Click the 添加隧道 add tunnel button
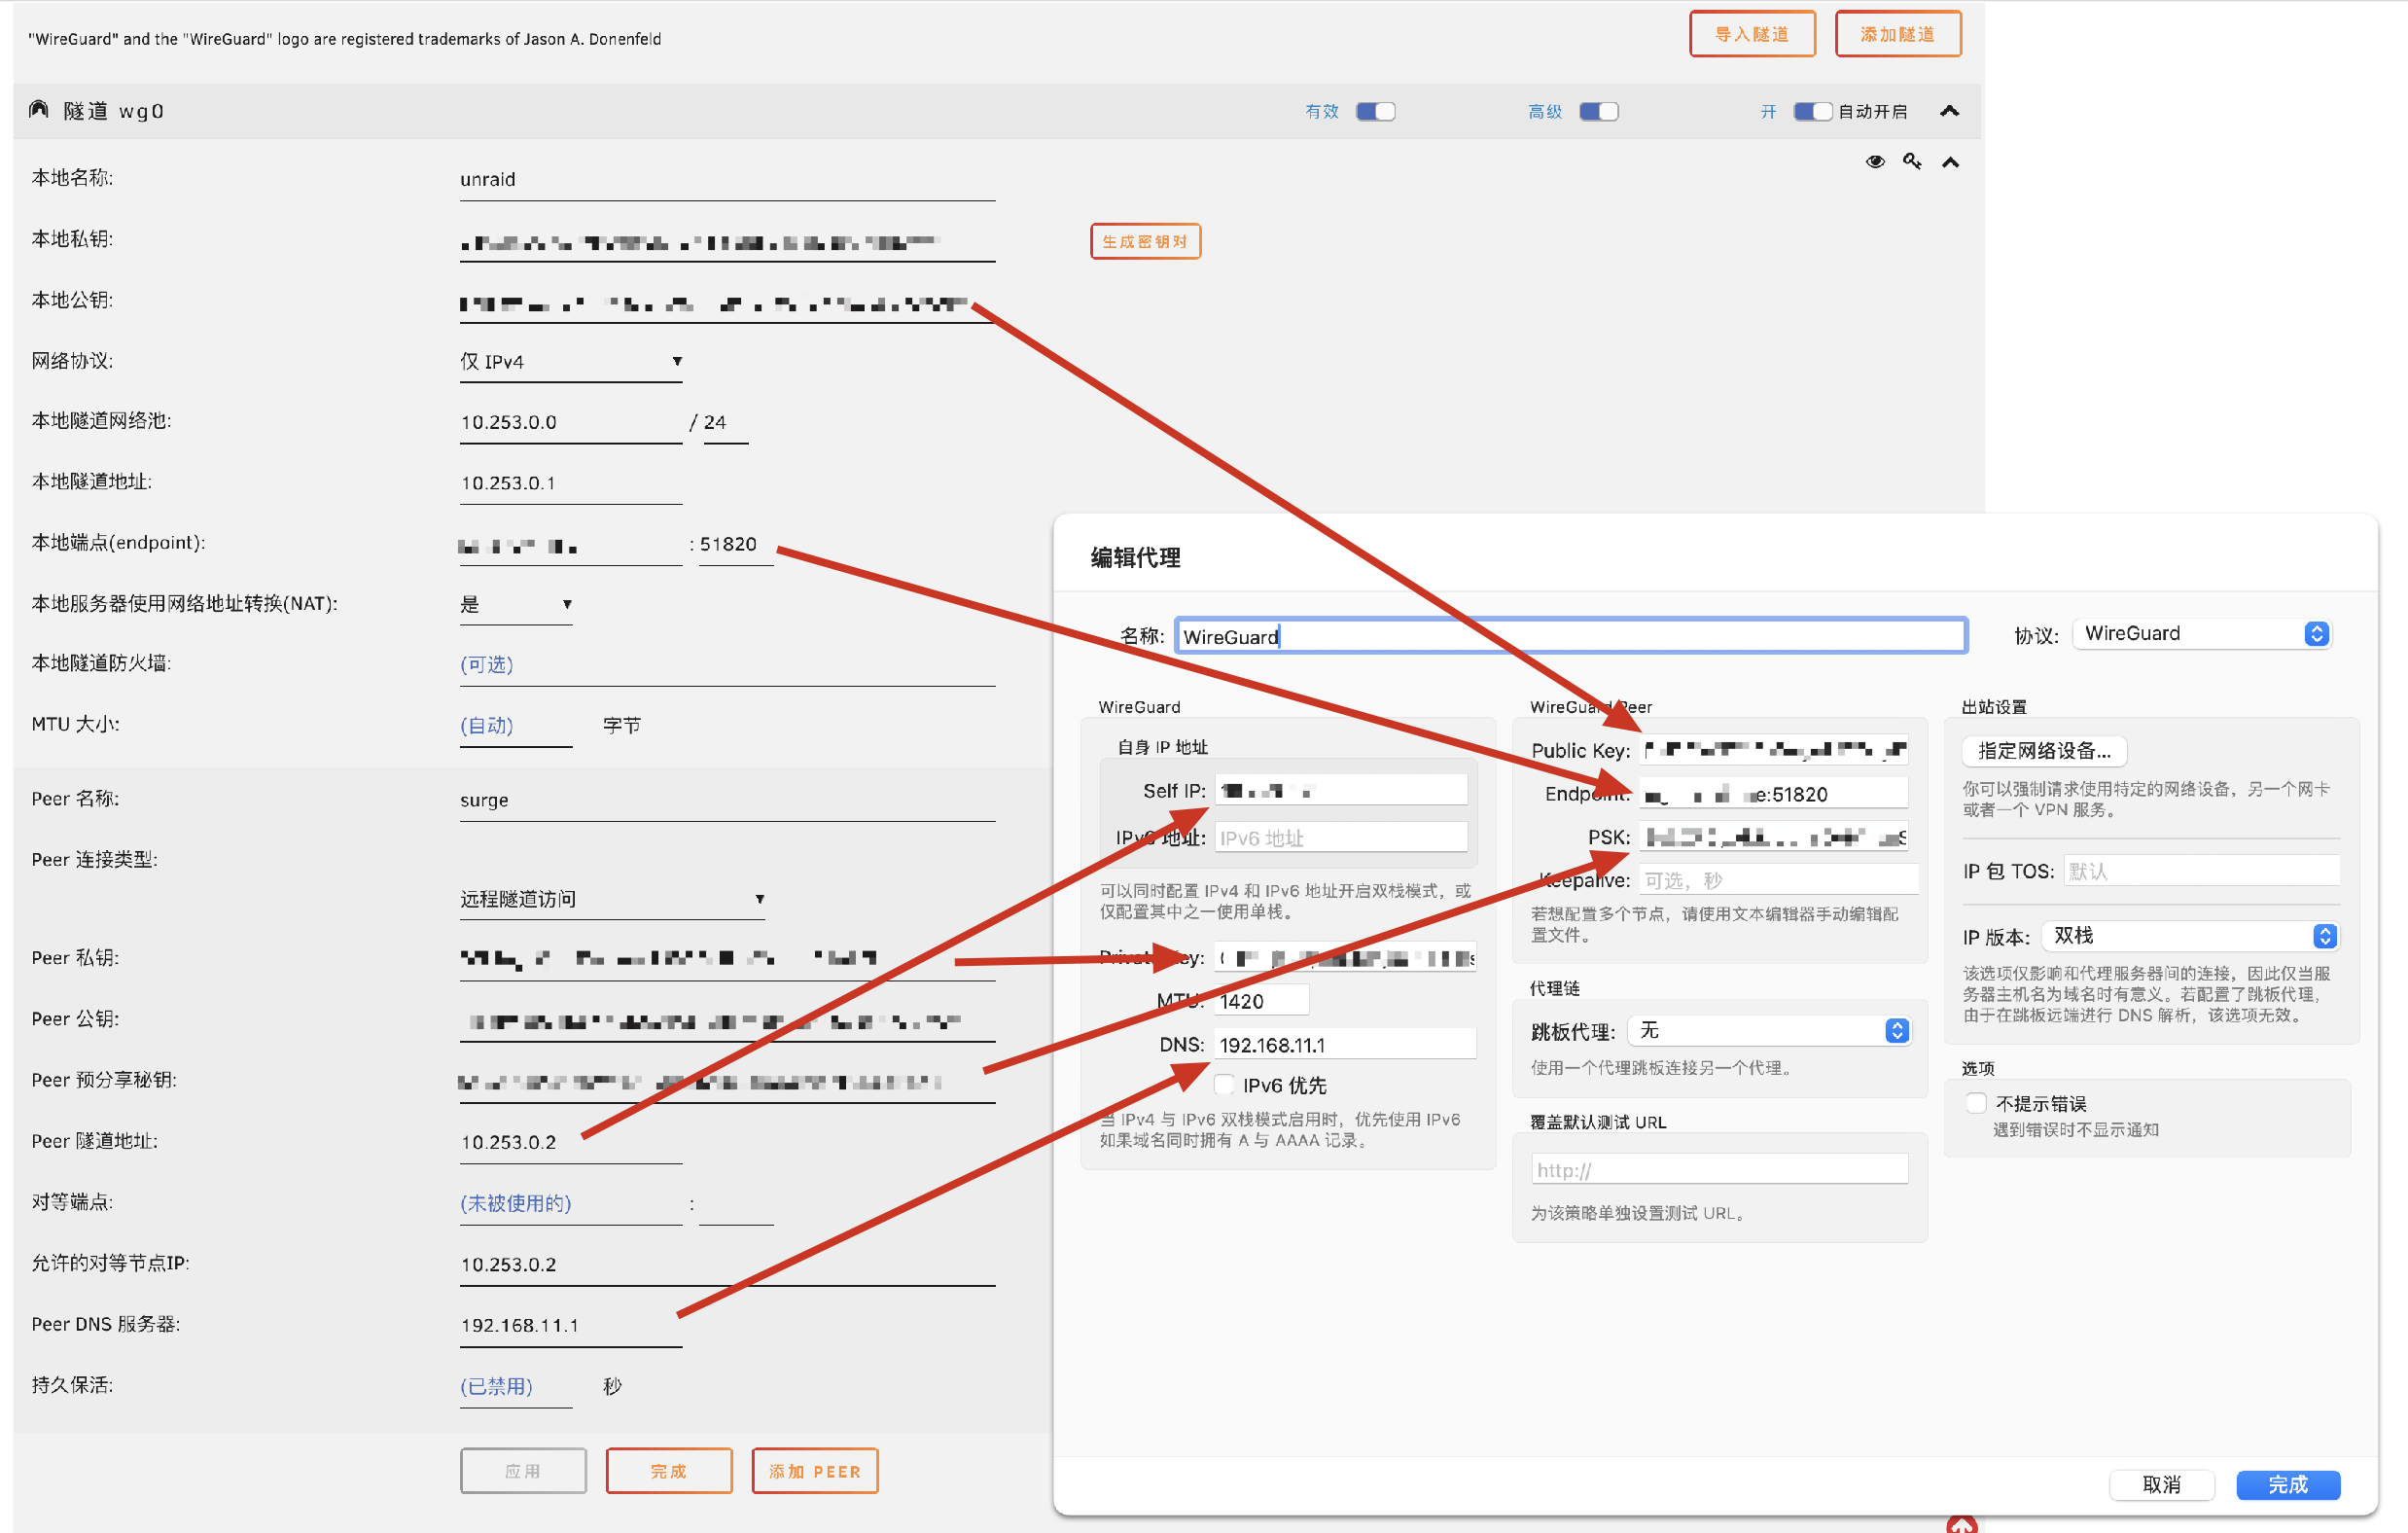 [1897, 34]
